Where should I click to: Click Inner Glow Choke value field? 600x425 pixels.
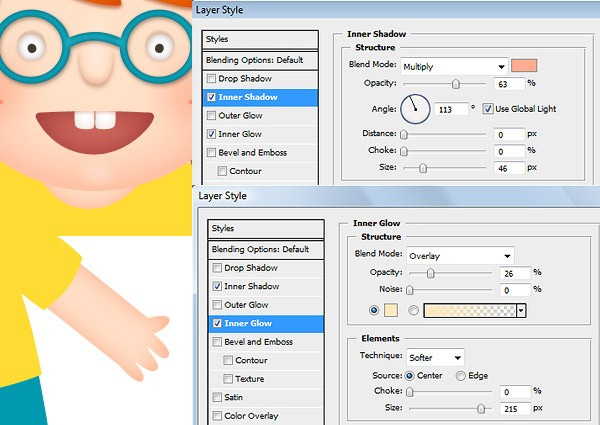tap(515, 392)
